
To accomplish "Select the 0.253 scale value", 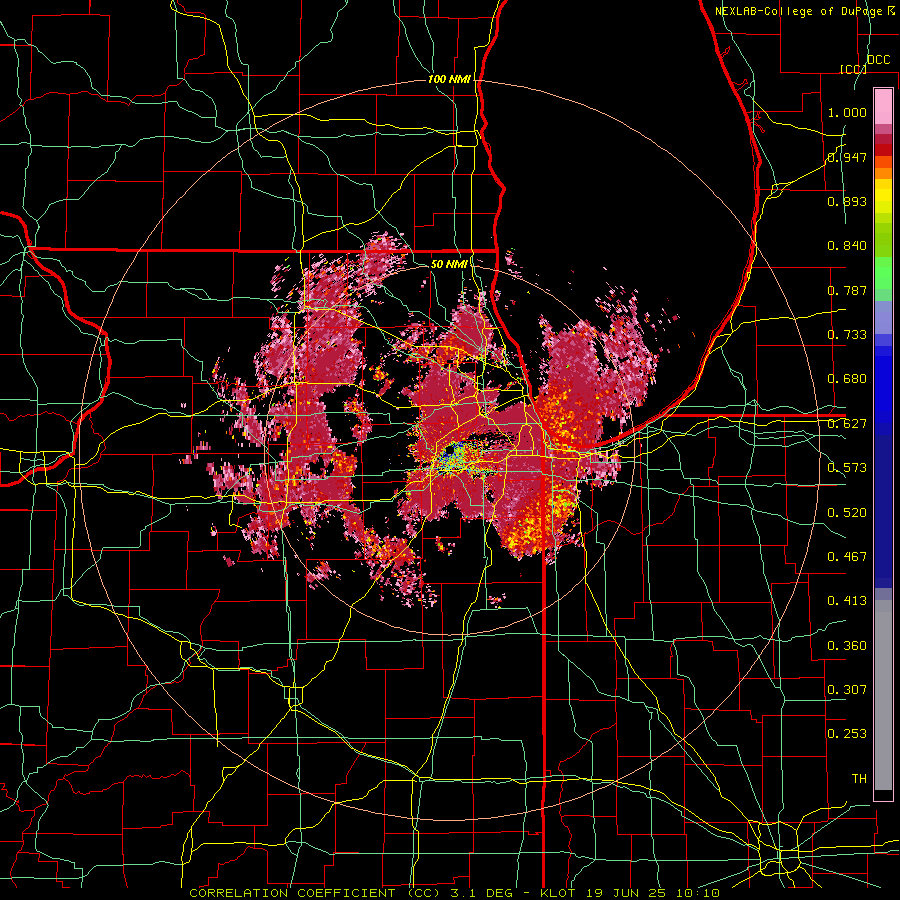I will coord(847,734).
